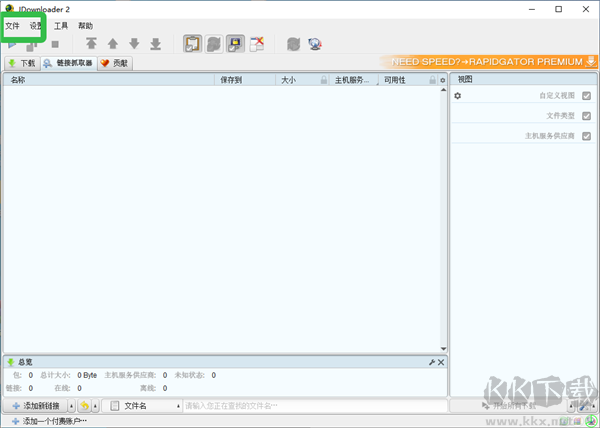Image resolution: width=600 pixels, height=428 pixels.
Task: Select the 链接抓取器 tab
Action: (x=69, y=63)
